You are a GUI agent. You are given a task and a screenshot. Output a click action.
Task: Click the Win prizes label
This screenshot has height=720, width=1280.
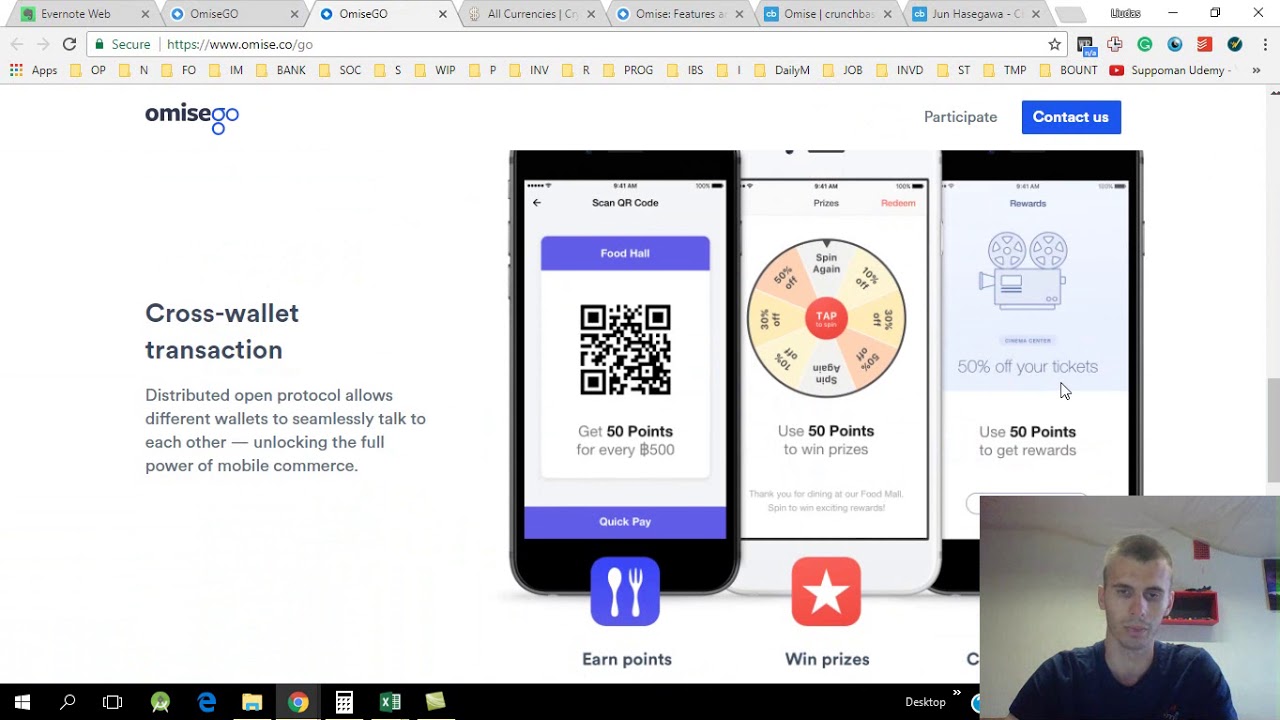point(827,659)
